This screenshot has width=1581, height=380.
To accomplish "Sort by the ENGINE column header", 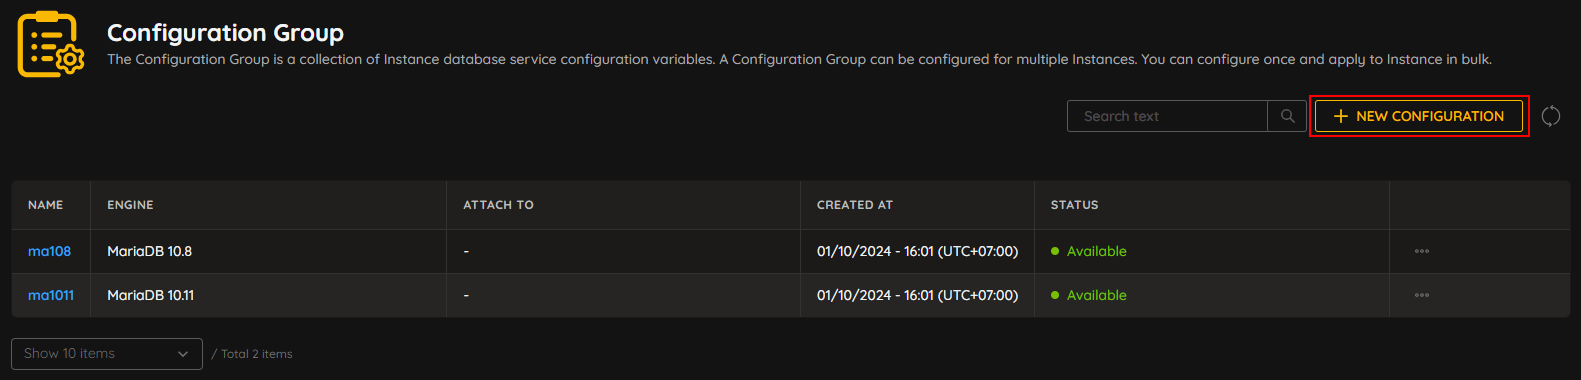I will click(x=130, y=205).
